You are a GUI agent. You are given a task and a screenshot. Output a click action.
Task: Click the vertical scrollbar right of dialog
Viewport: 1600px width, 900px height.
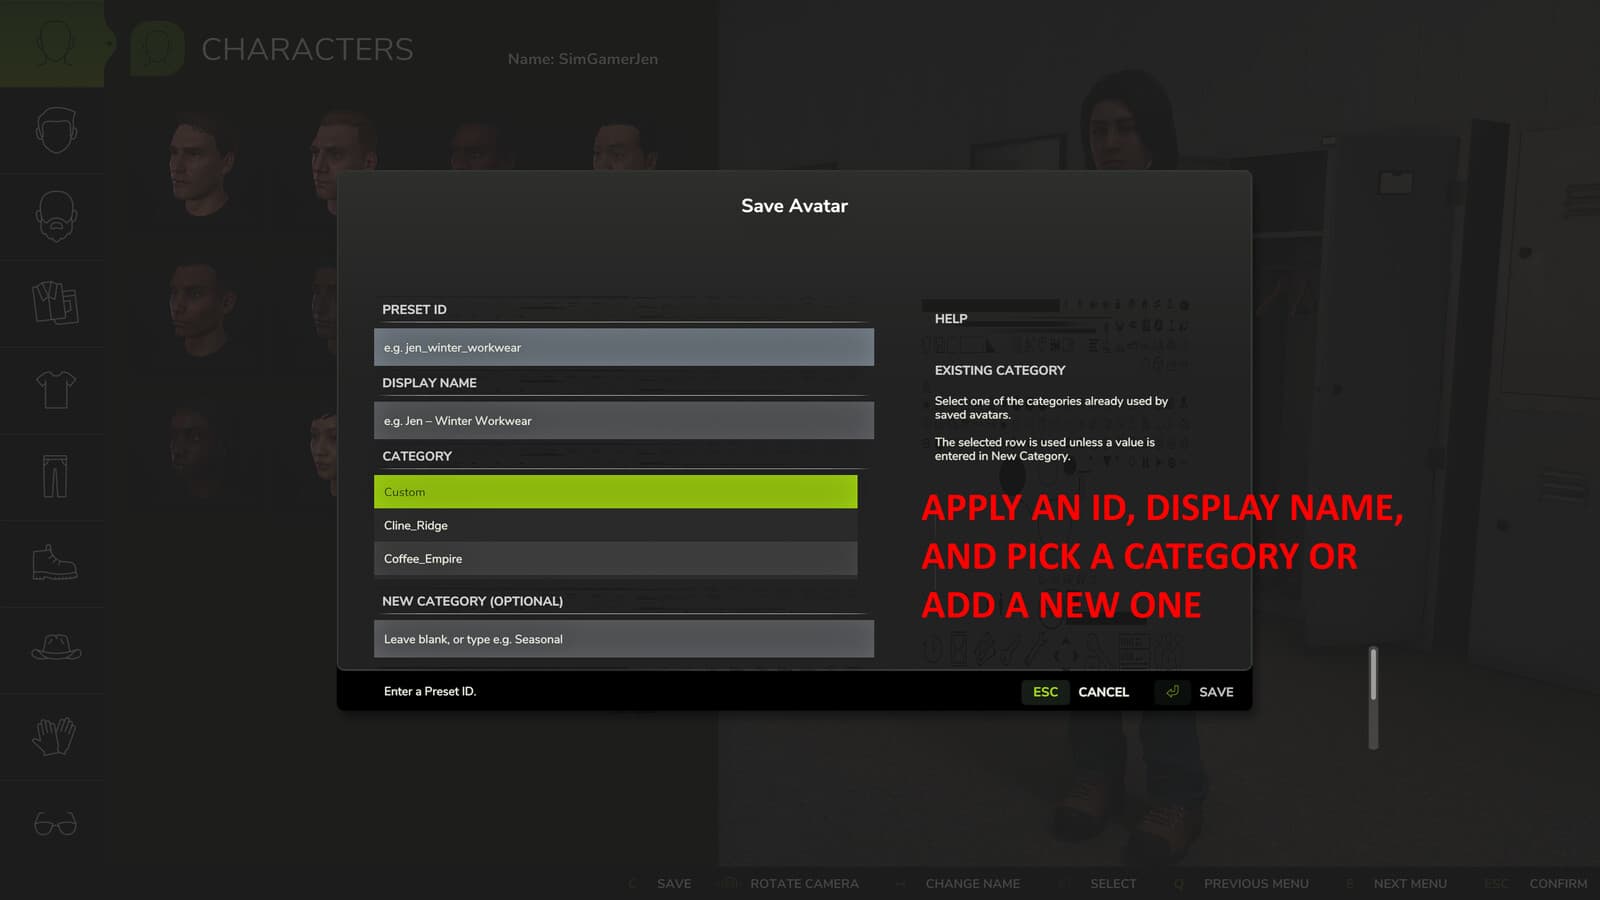tap(1373, 697)
